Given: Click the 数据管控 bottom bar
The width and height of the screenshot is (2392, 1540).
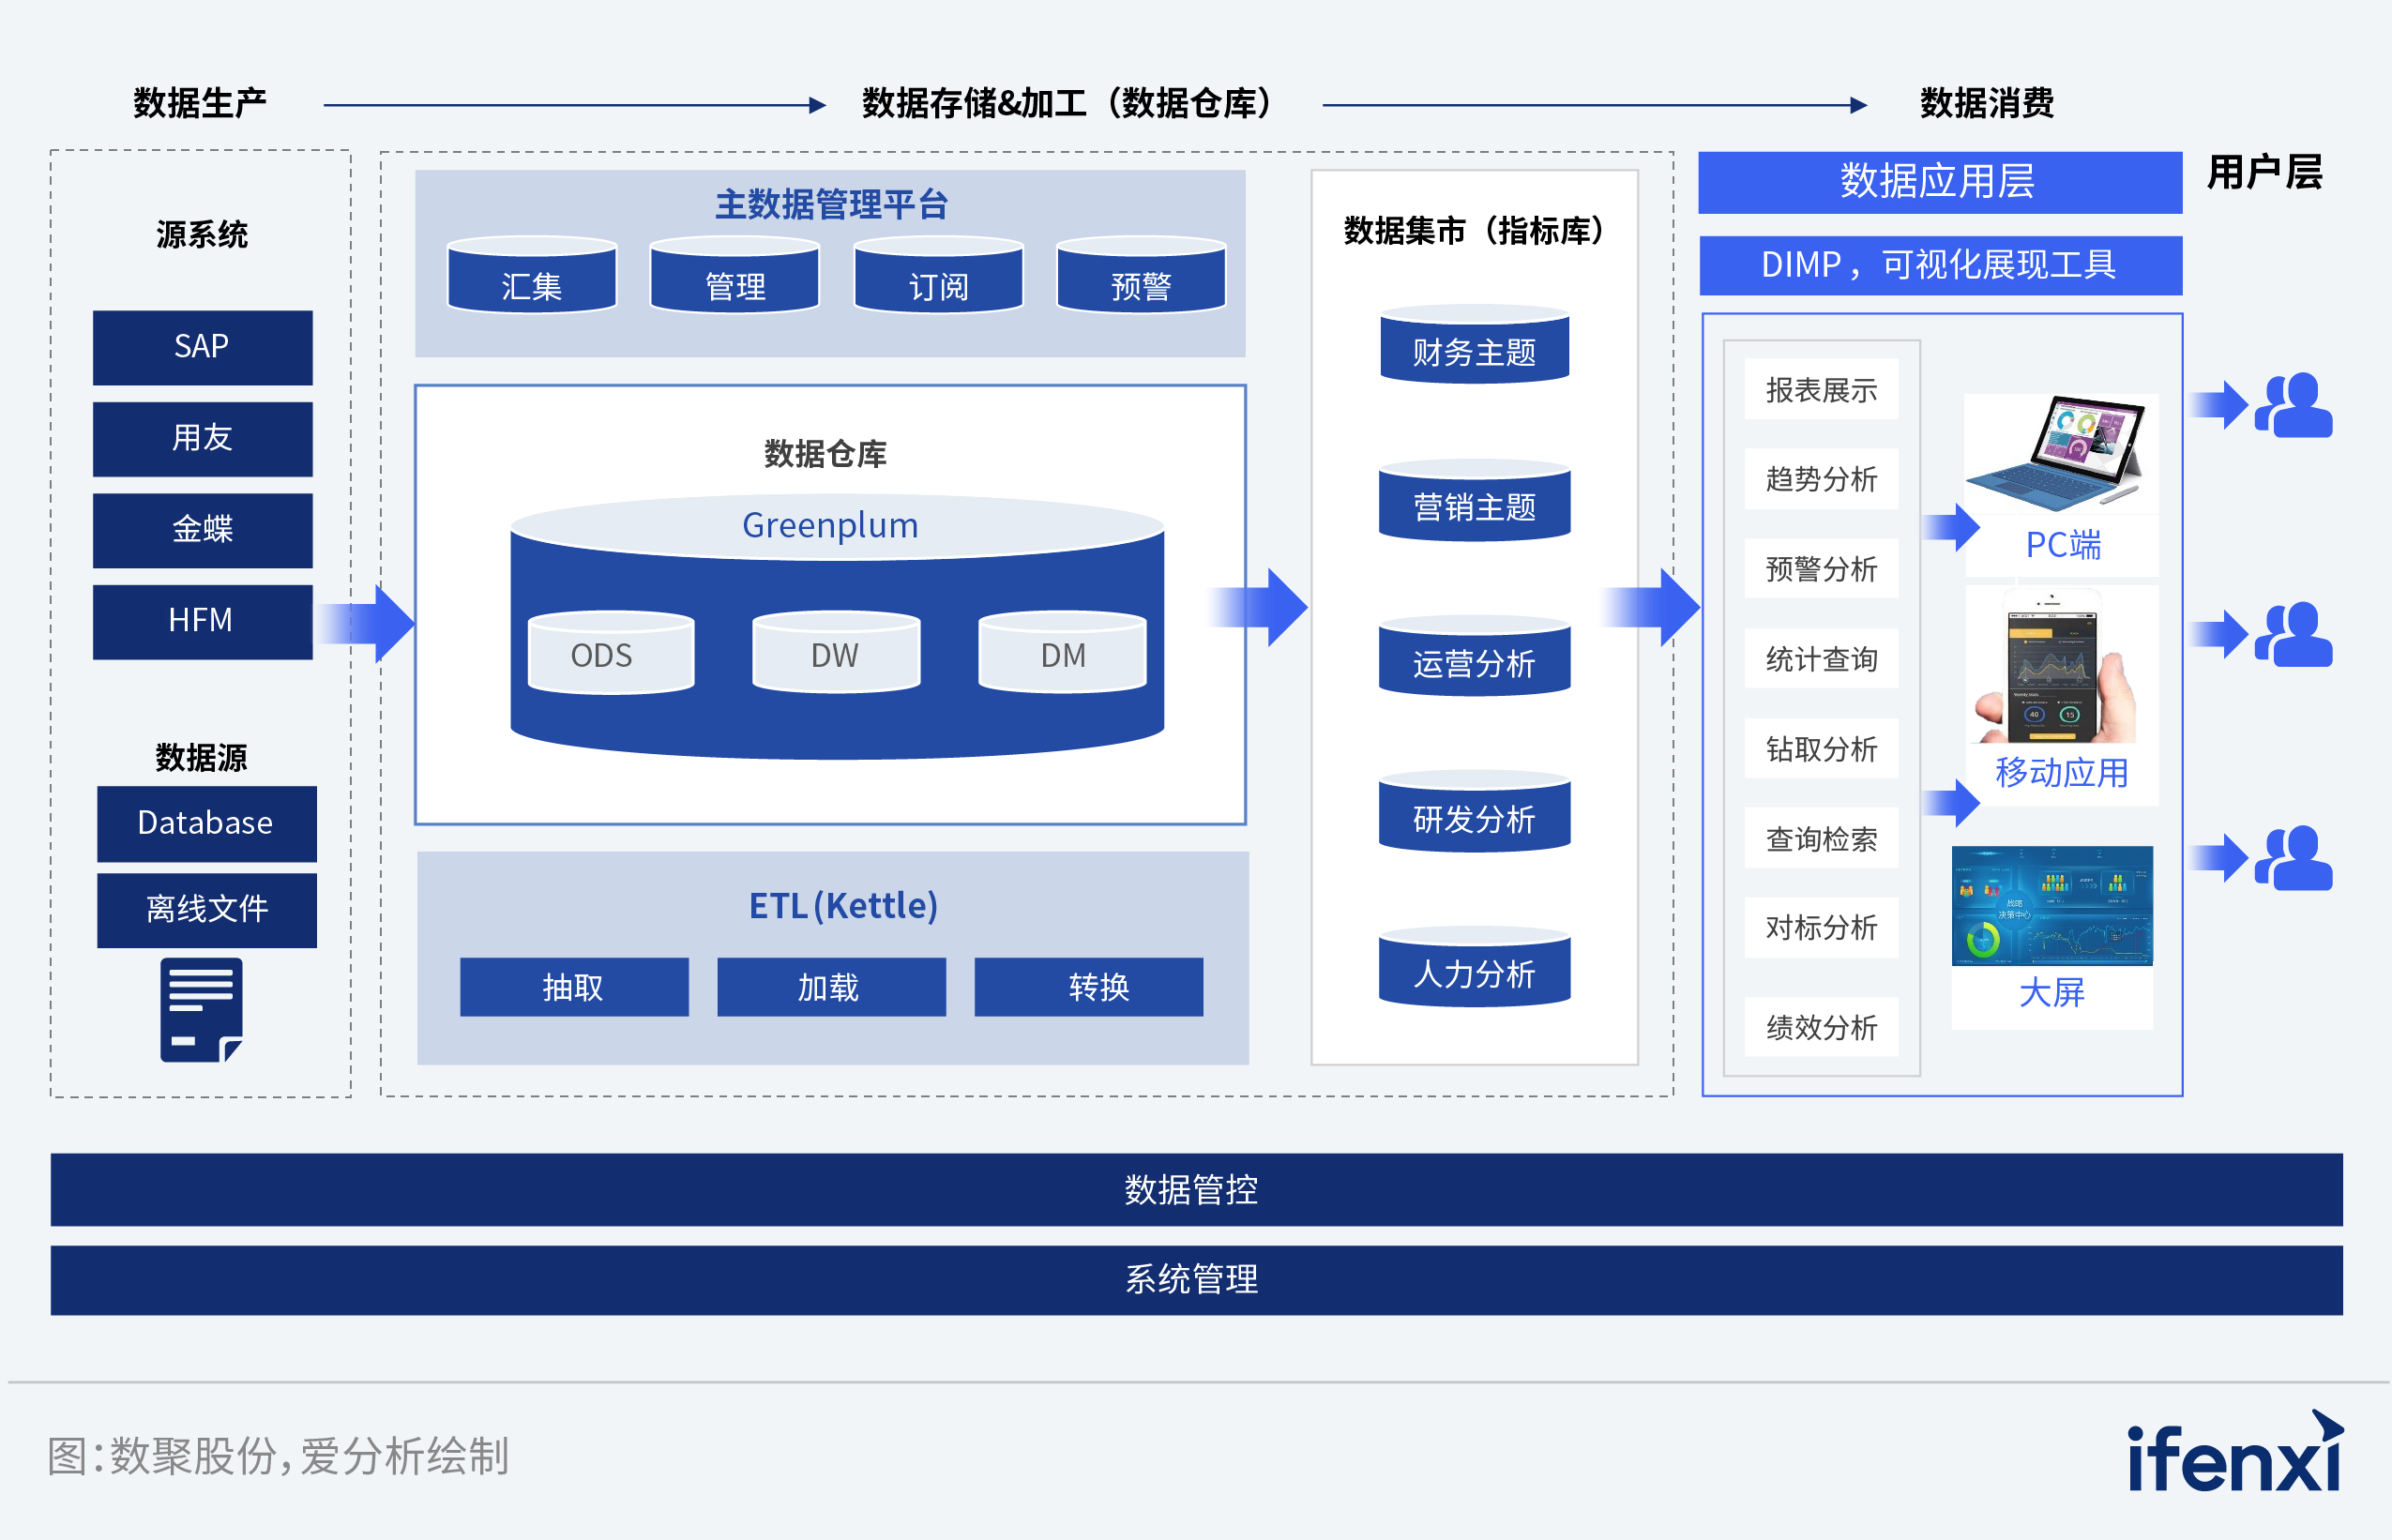Looking at the screenshot, I should click(x=1195, y=1189).
